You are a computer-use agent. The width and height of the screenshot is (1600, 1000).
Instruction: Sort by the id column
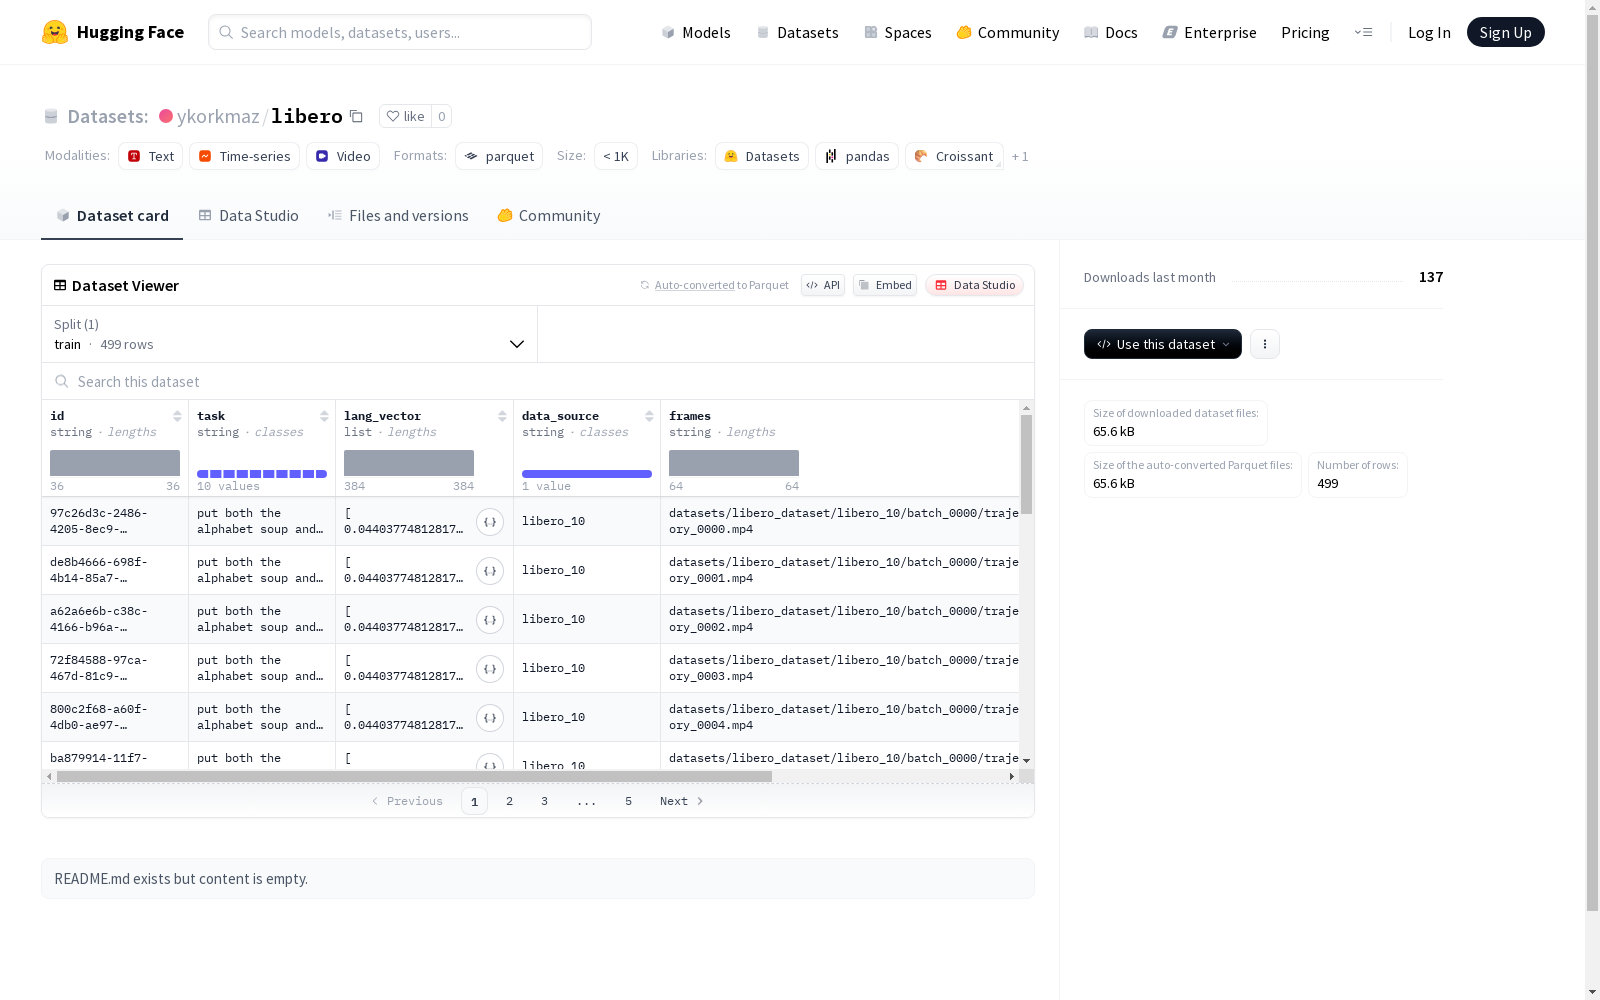(x=177, y=416)
